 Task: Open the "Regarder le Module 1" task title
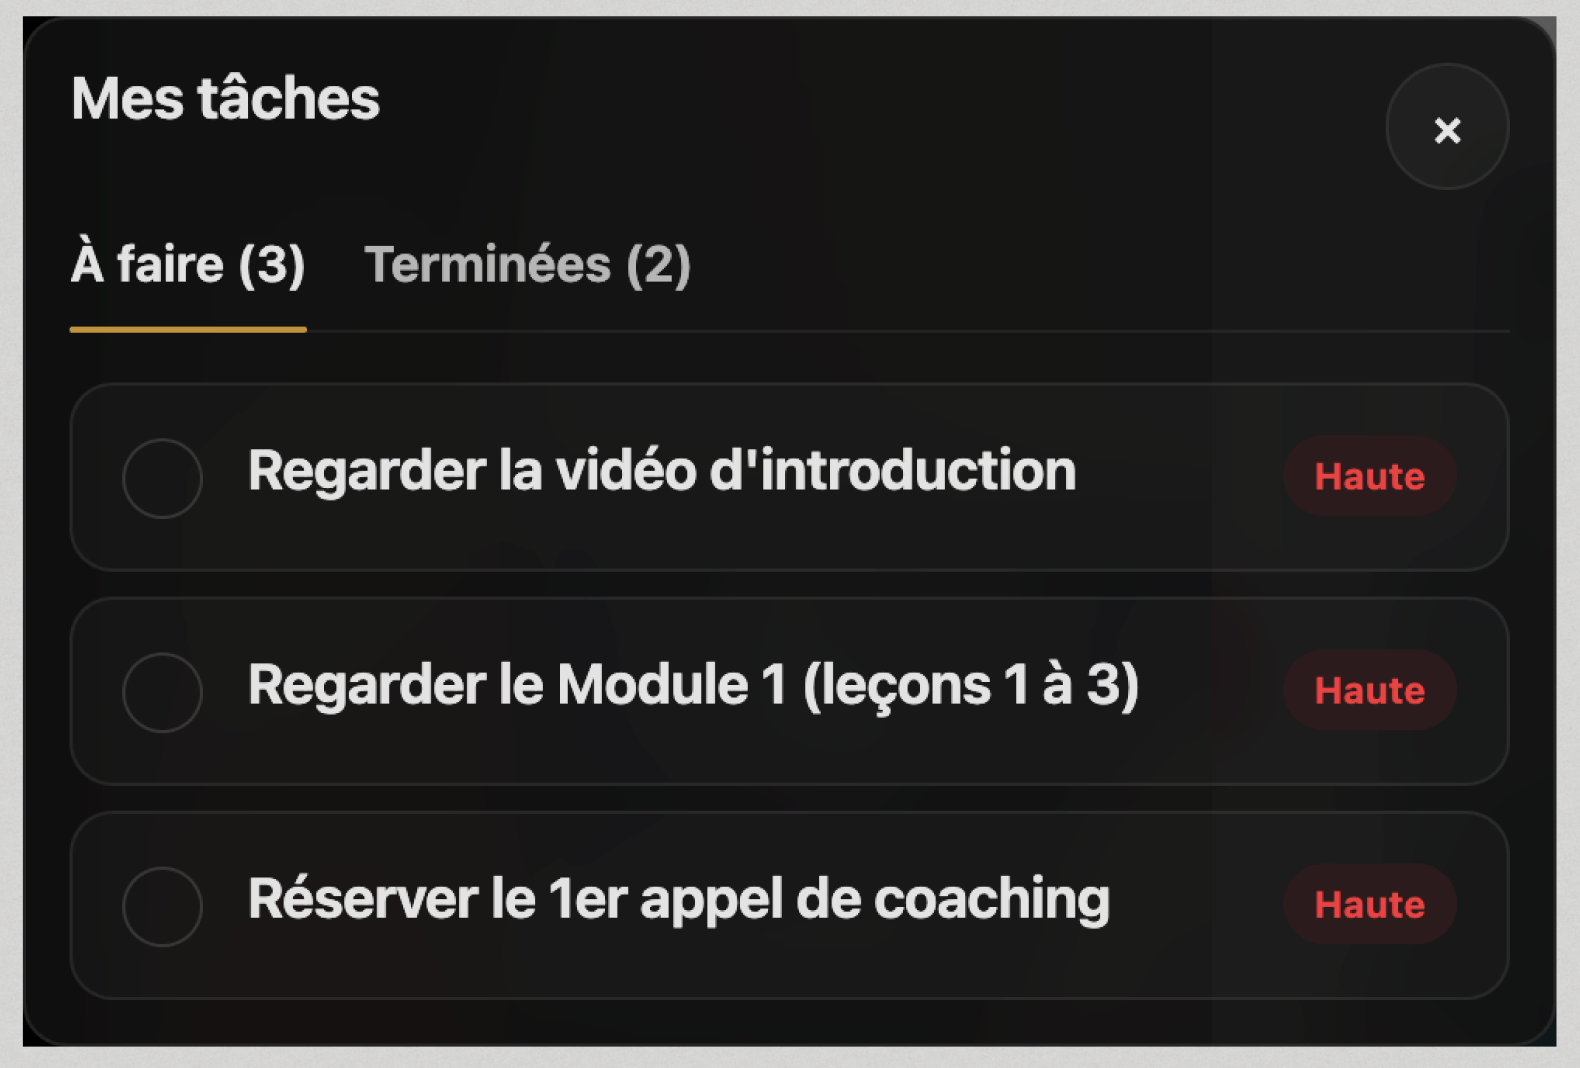(692, 685)
